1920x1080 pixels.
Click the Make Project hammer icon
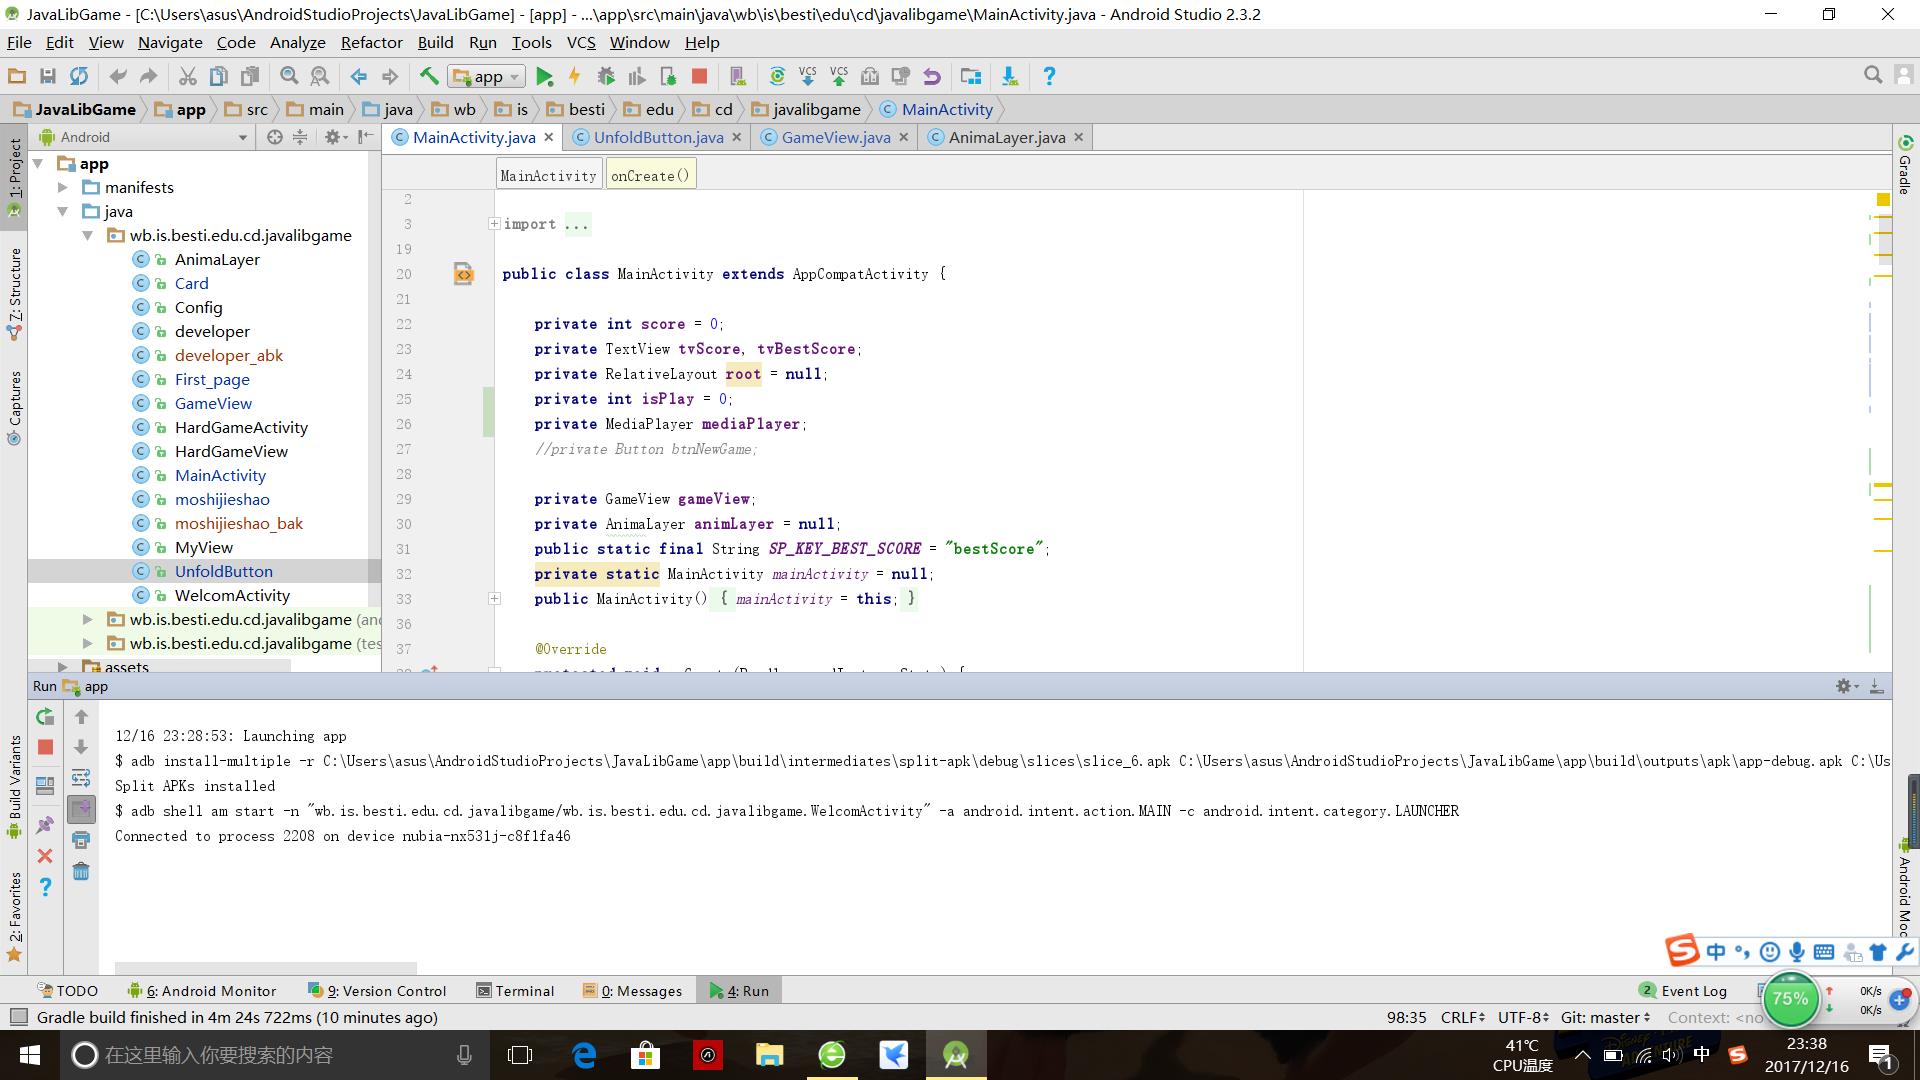click(x=429, y=76)
